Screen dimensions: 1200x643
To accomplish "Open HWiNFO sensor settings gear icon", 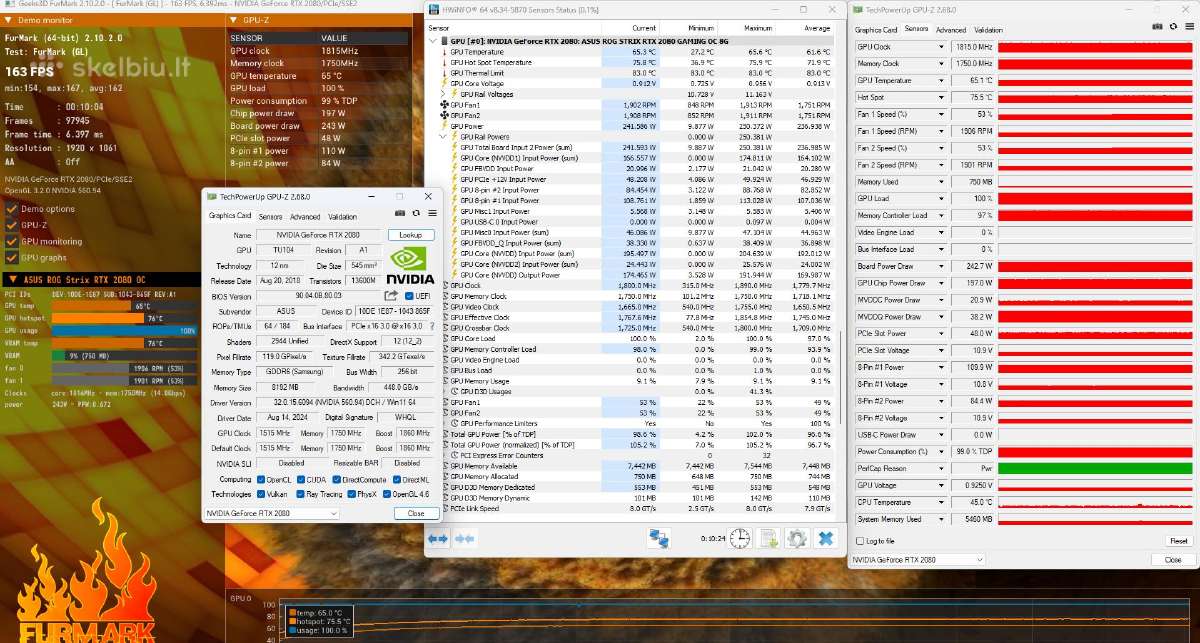I will [796, 538].
